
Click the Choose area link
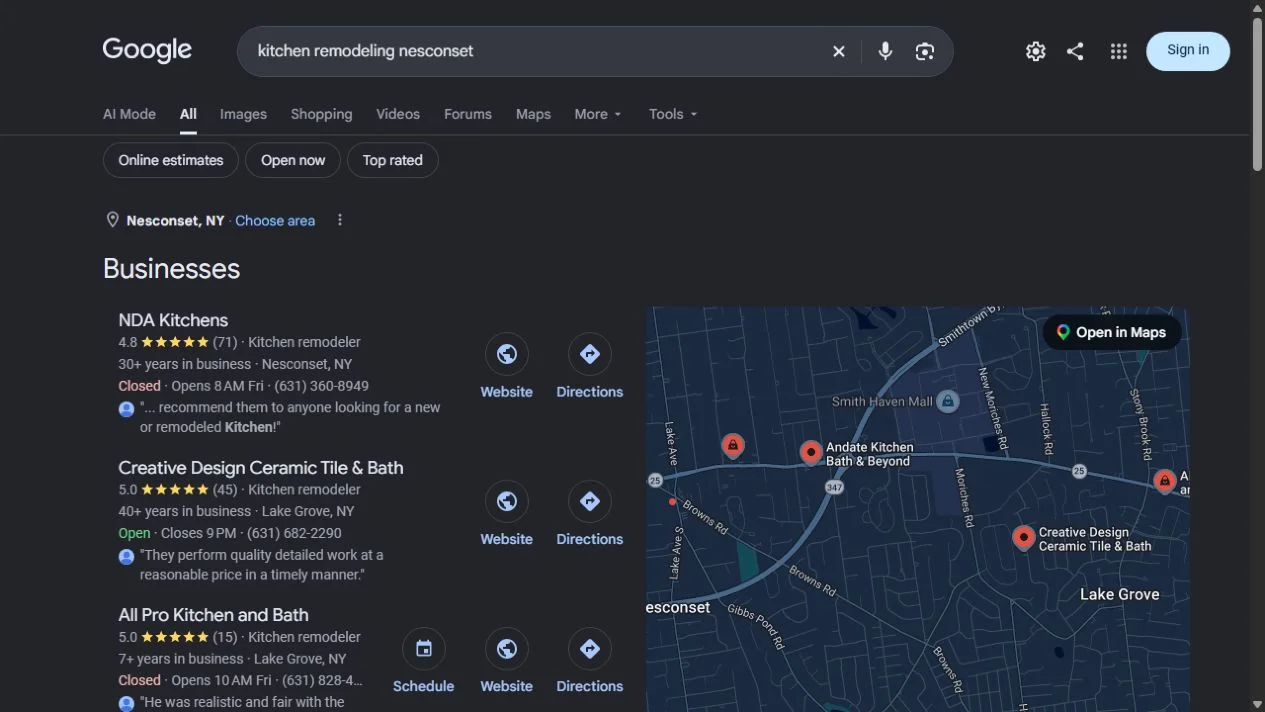coord(275,221)
